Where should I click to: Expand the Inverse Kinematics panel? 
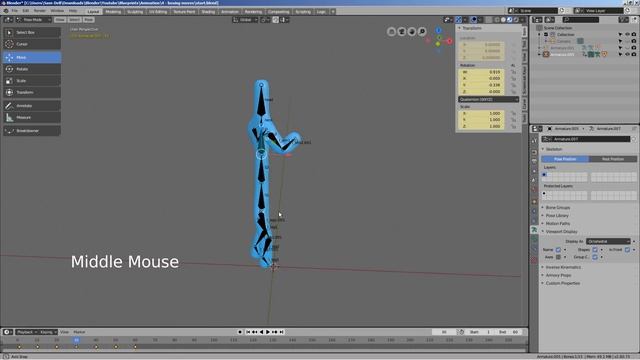563,267
